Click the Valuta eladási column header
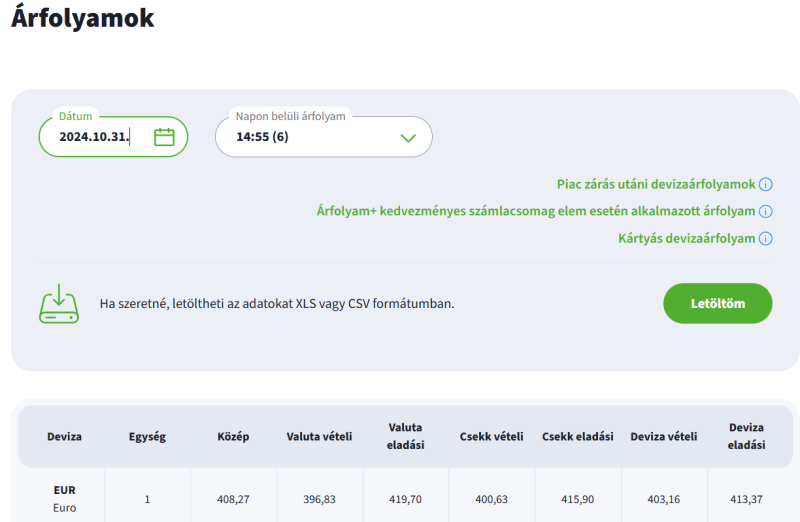Image resolution: width=800 pixels, height=522 pixels. click(x=406, y=436)
